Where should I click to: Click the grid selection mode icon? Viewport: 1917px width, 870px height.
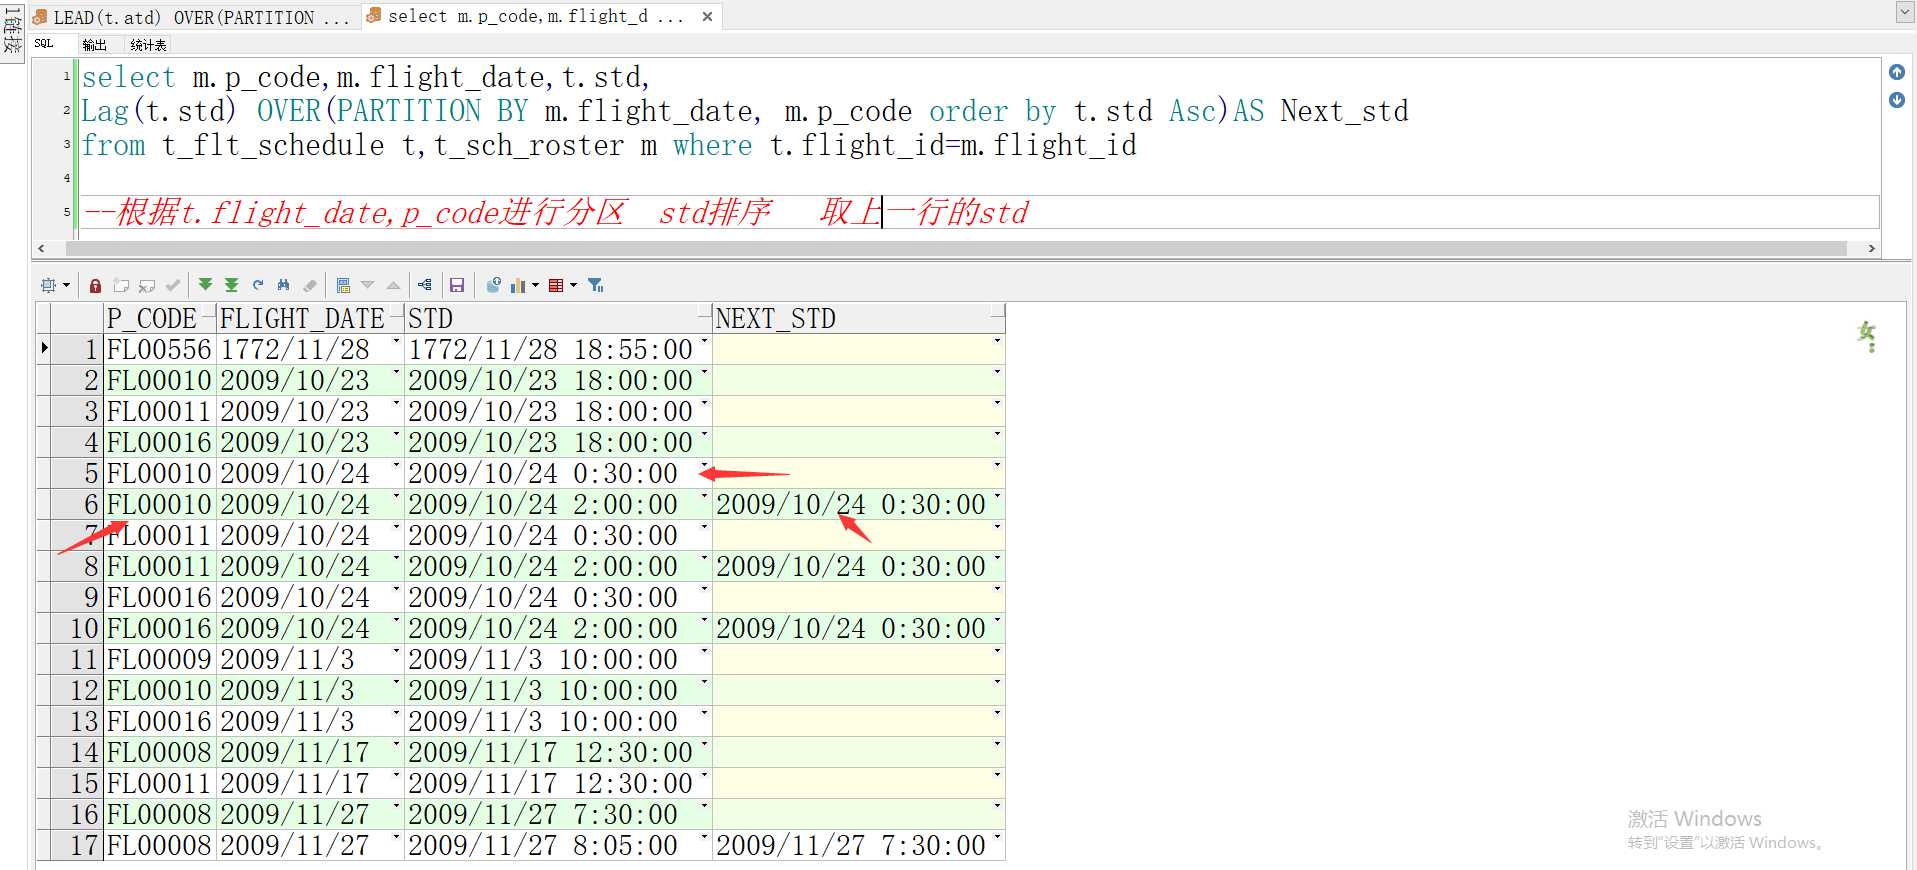(48, 285)
